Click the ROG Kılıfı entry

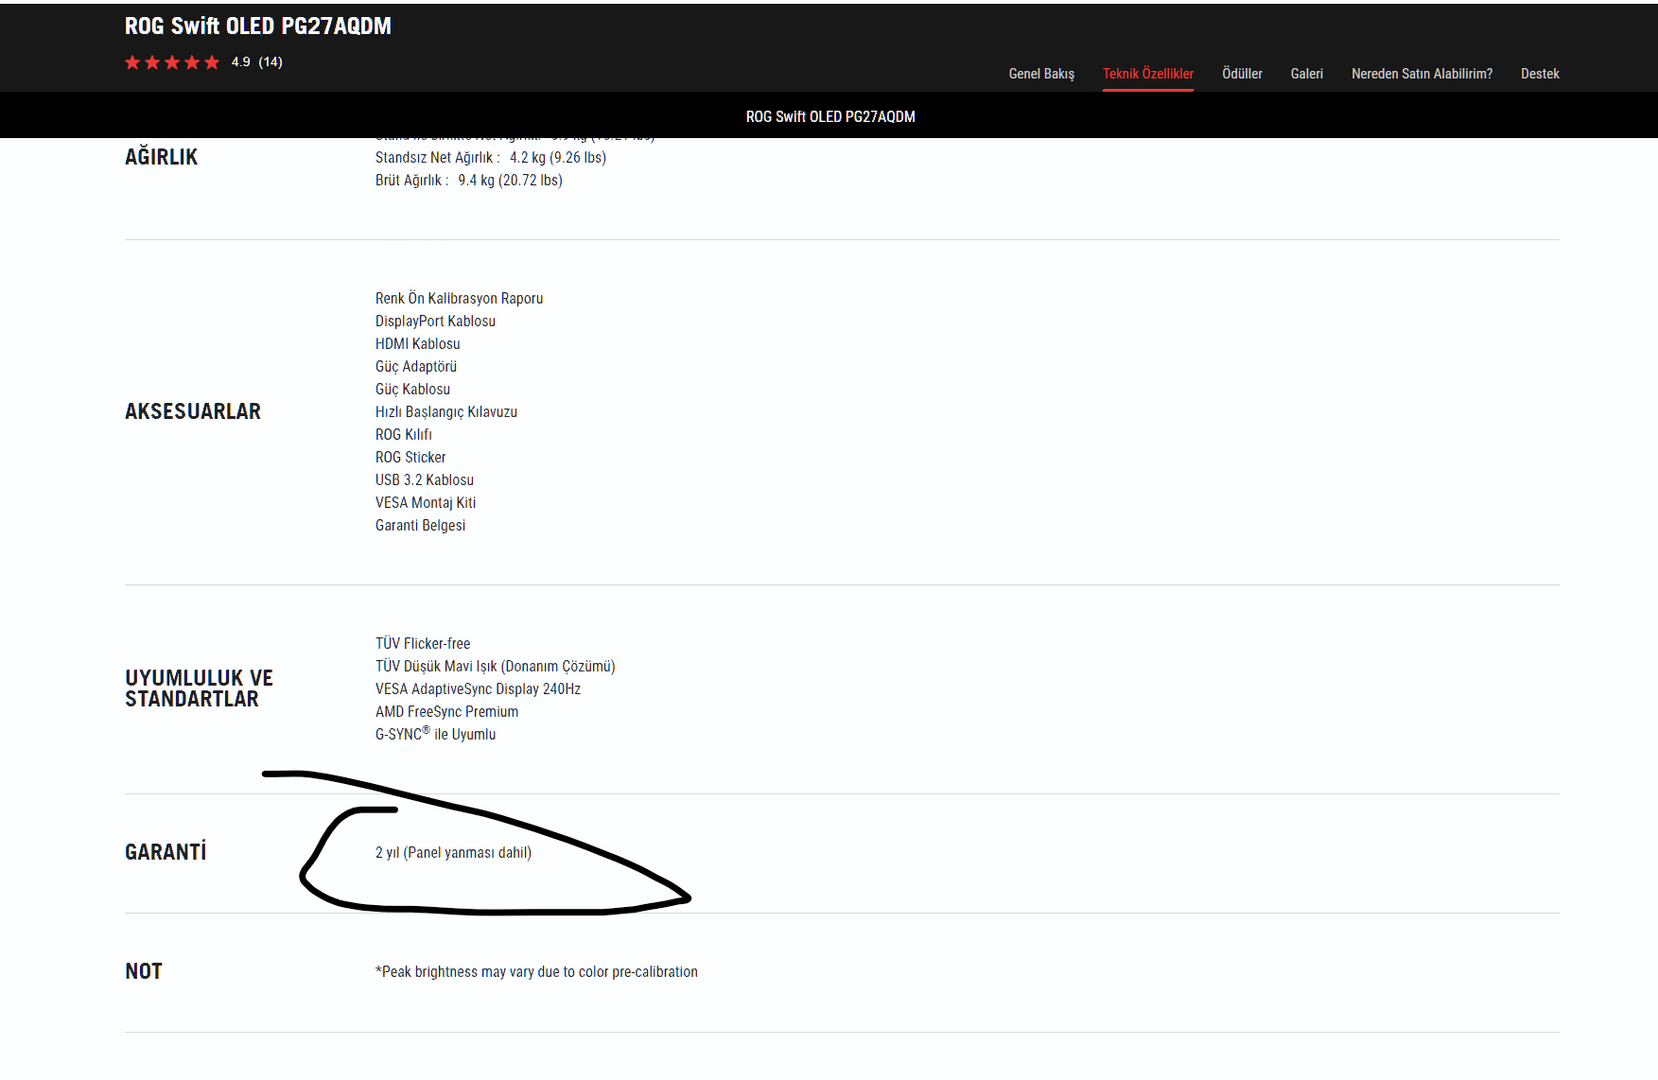(404, 435)
